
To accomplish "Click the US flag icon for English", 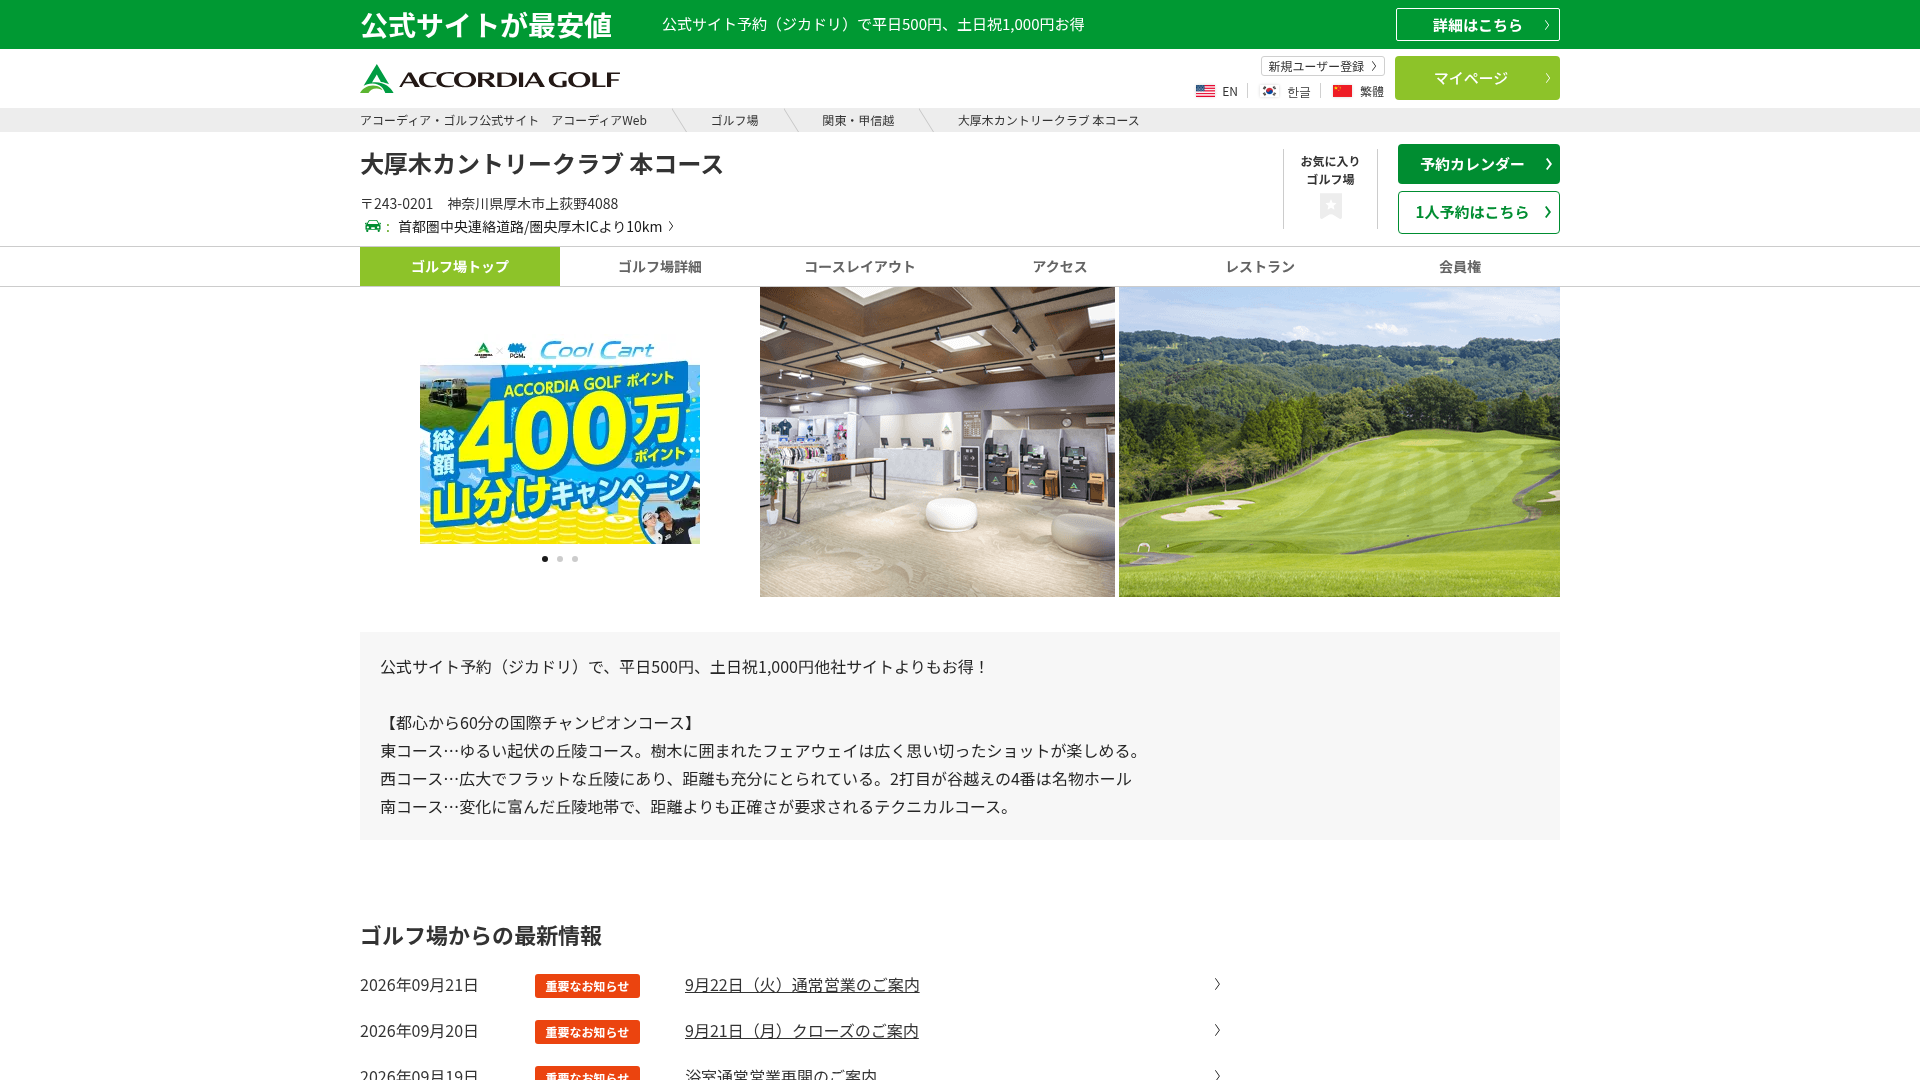I will tap(1205, 91).
